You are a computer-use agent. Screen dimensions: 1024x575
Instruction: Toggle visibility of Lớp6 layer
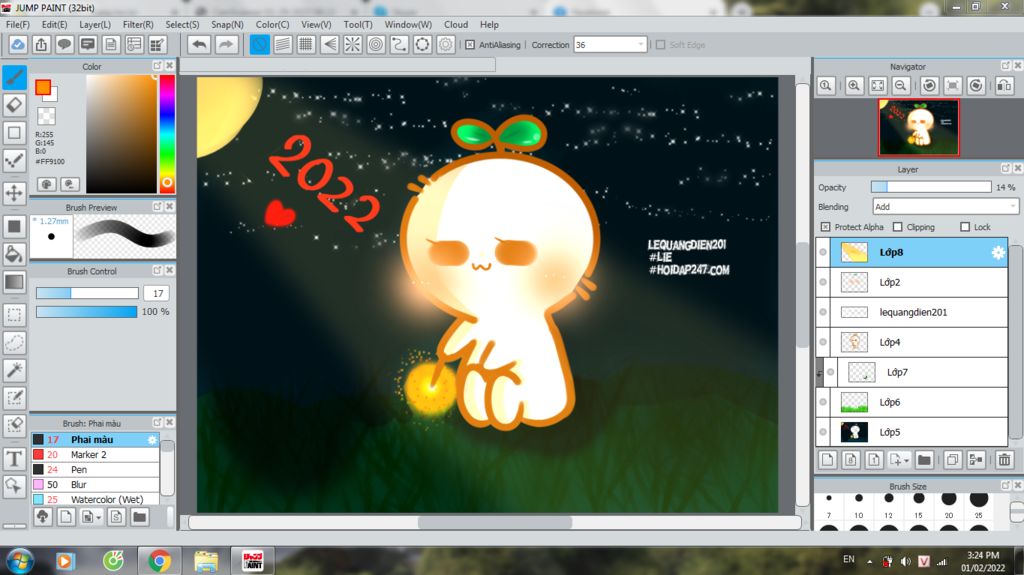(x=823, y=402)
